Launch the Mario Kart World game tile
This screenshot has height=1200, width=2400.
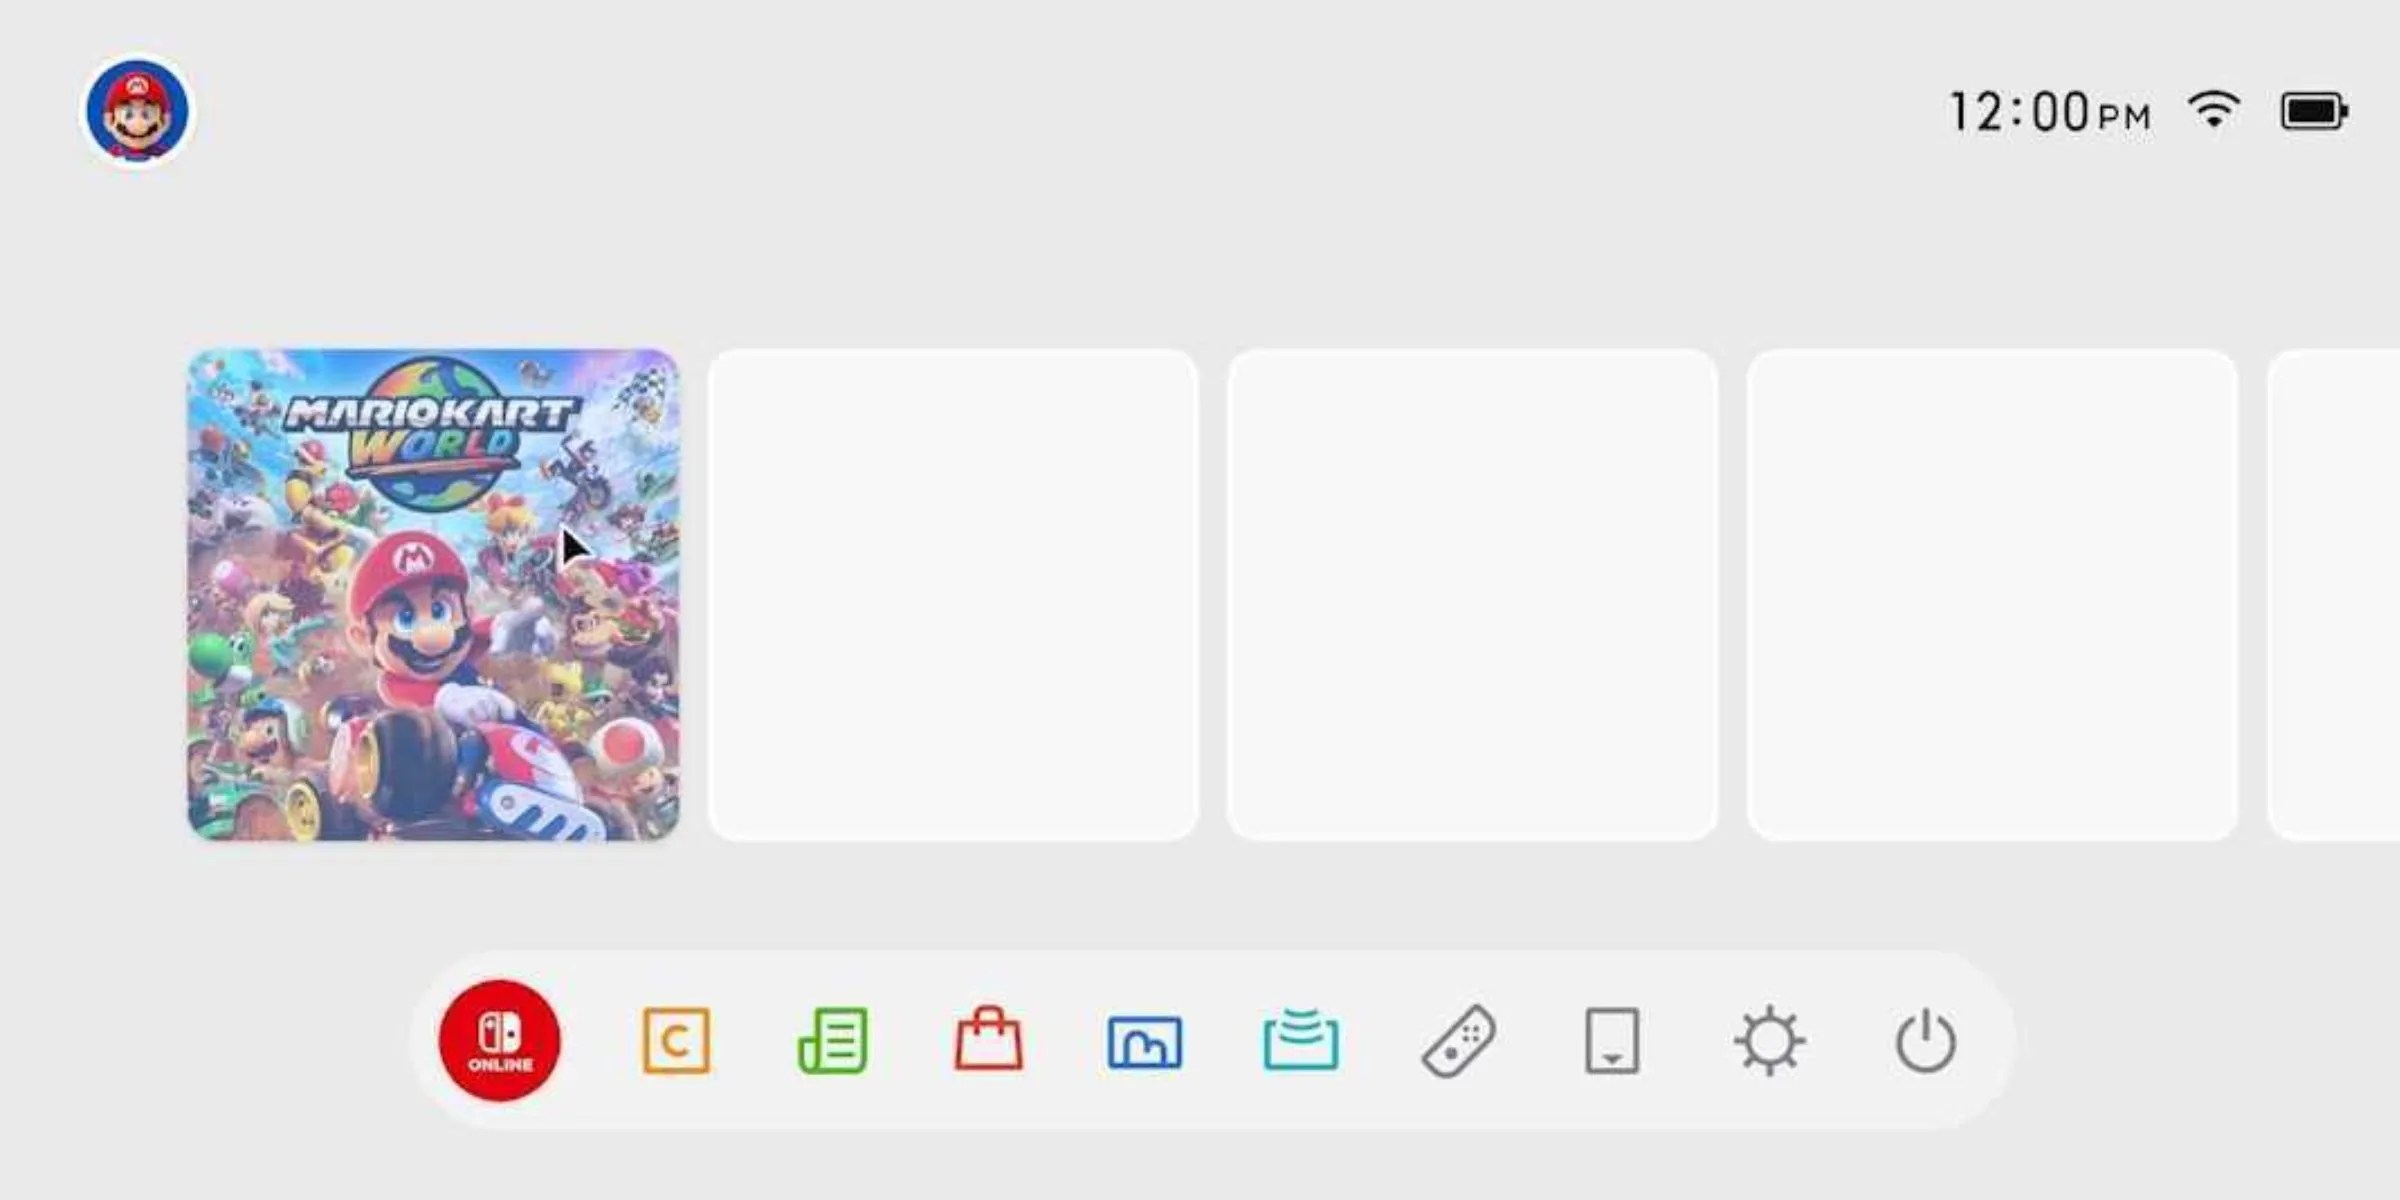tap(433, 595)
